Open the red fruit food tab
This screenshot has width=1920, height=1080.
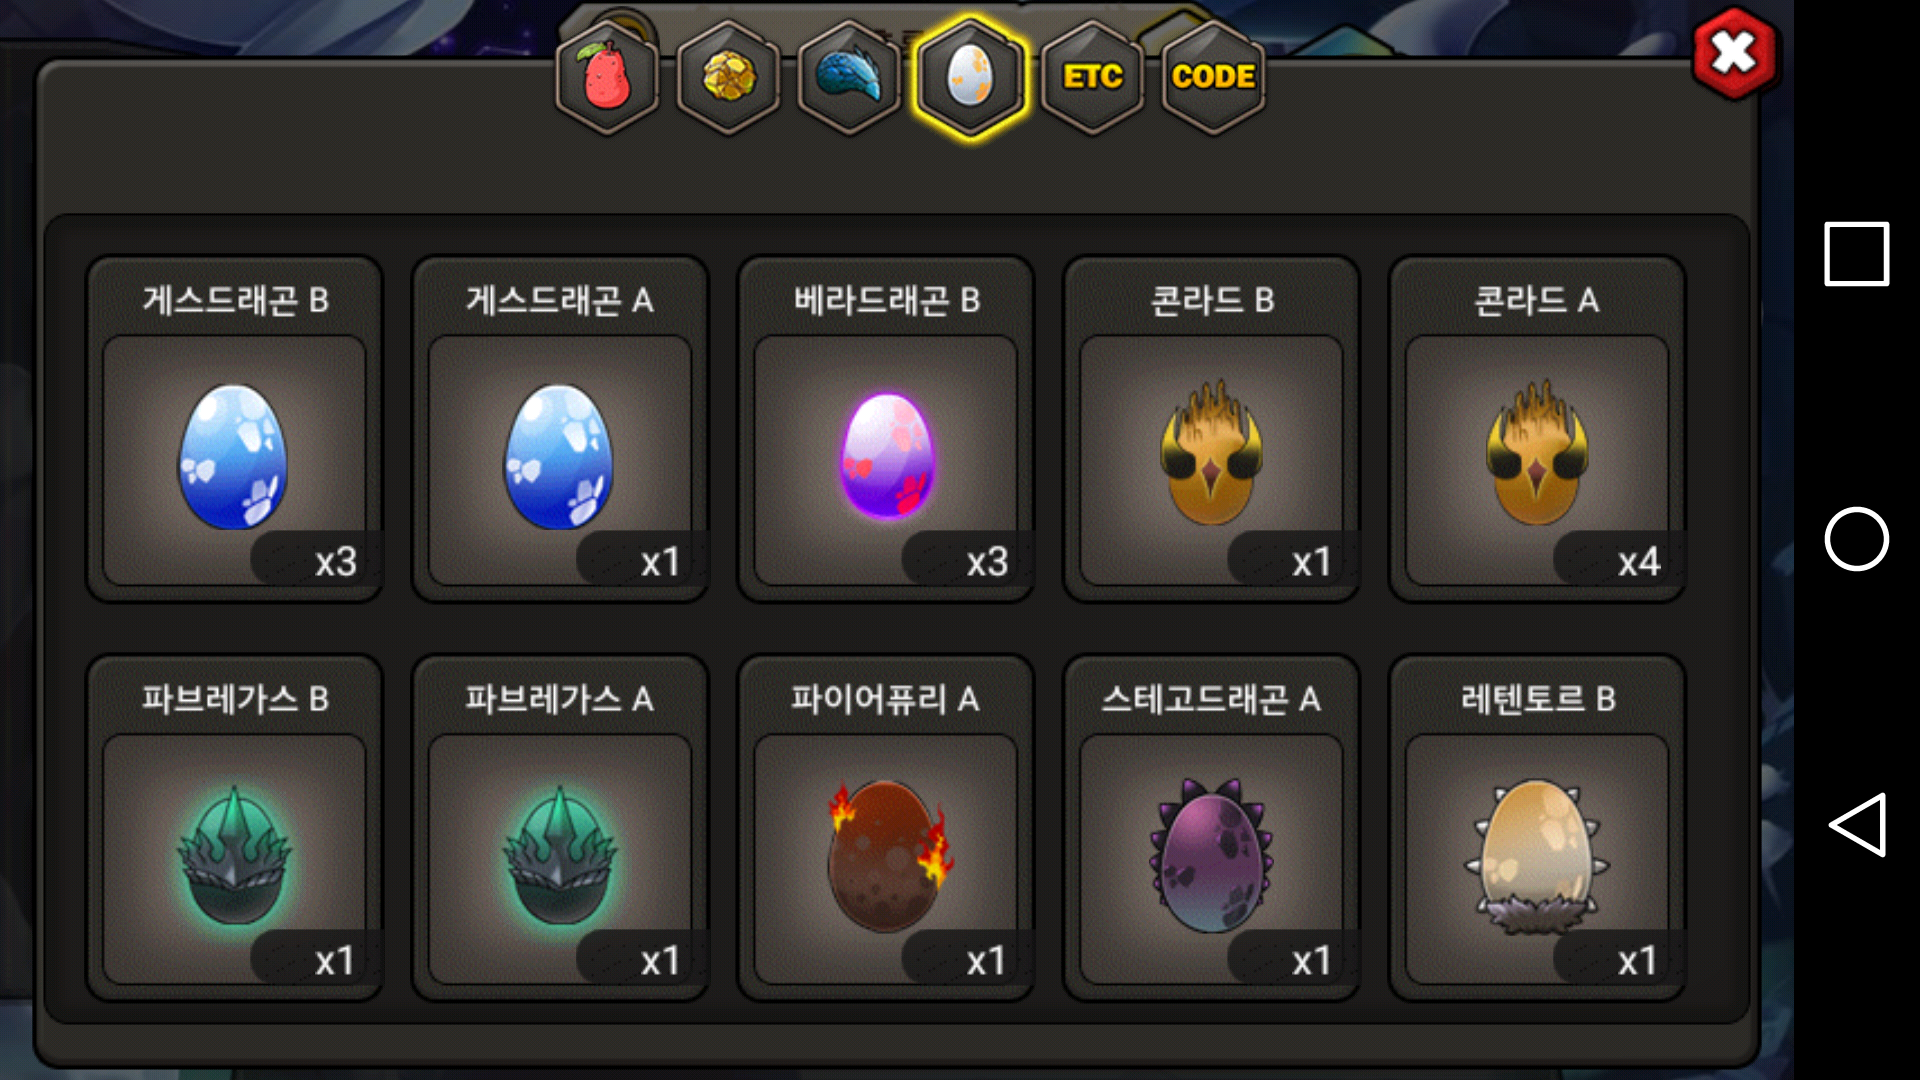click(607, 78)
